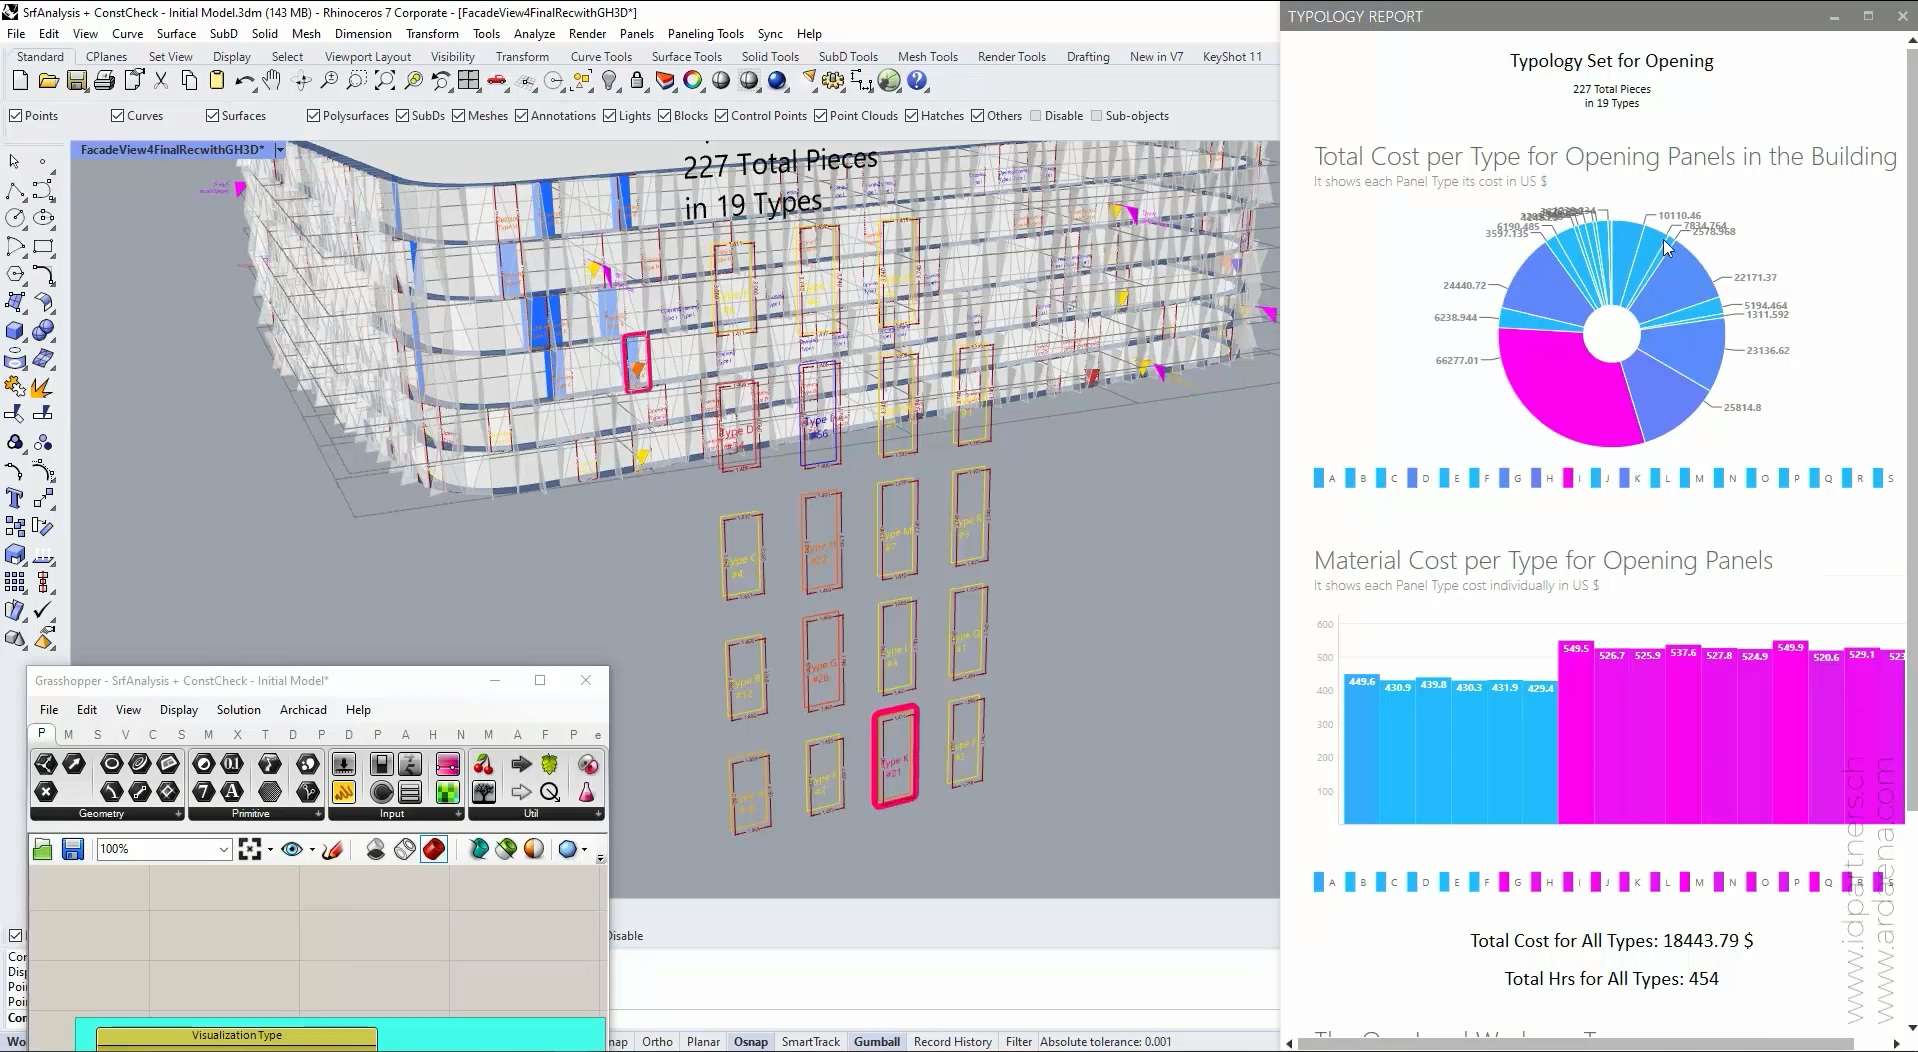Toggle the Points filter checkbox

pyautogui.click(x=16, y=116)
